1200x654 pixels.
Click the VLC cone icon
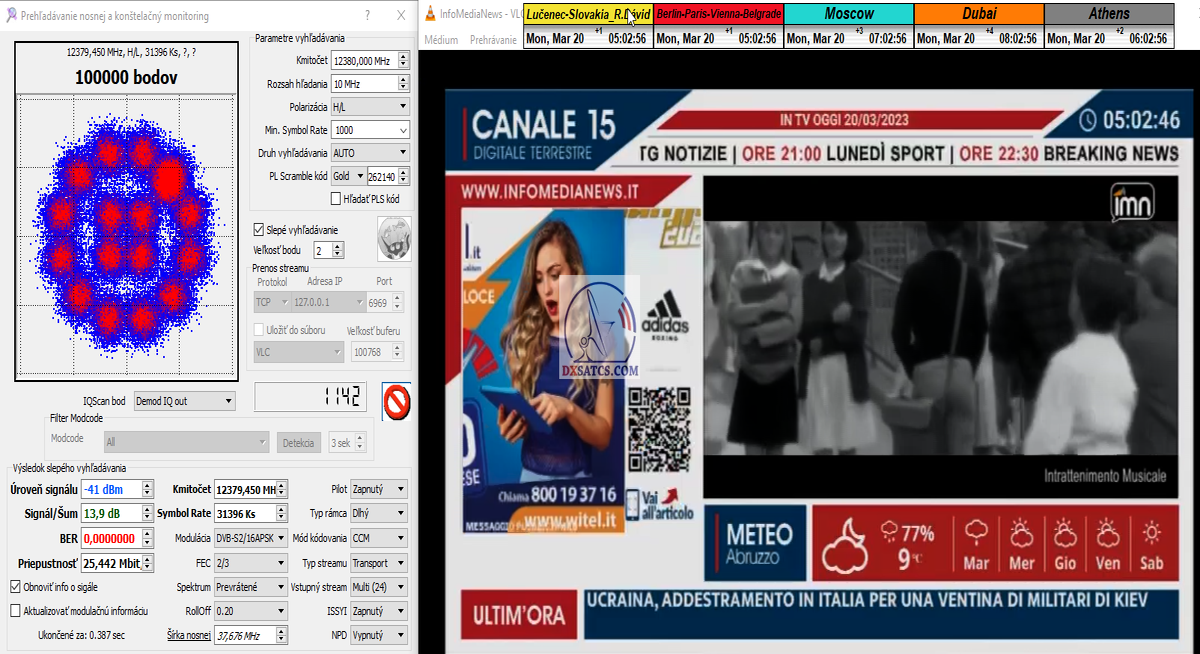coord(429,14)
